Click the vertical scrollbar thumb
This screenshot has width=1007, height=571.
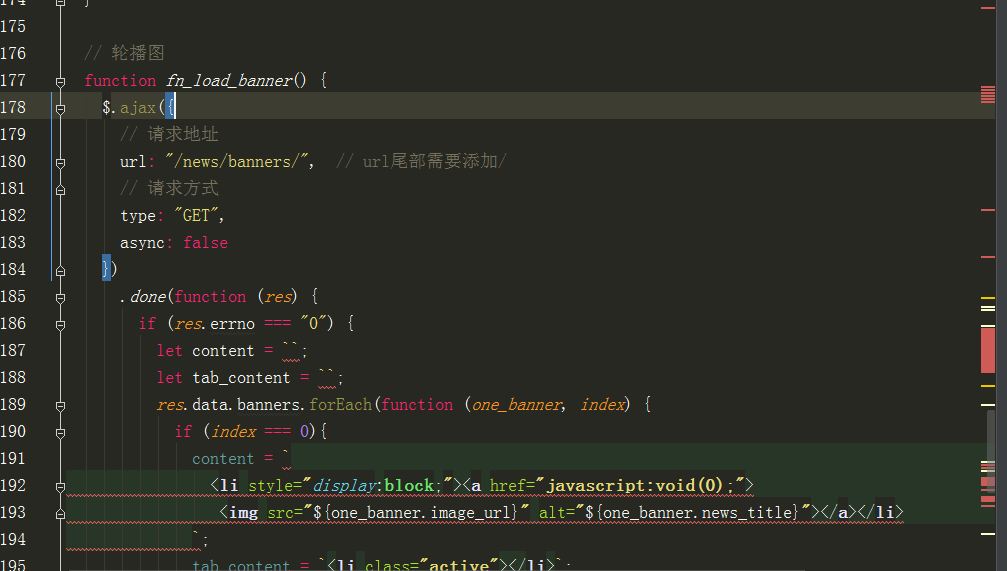pos(992,451)
